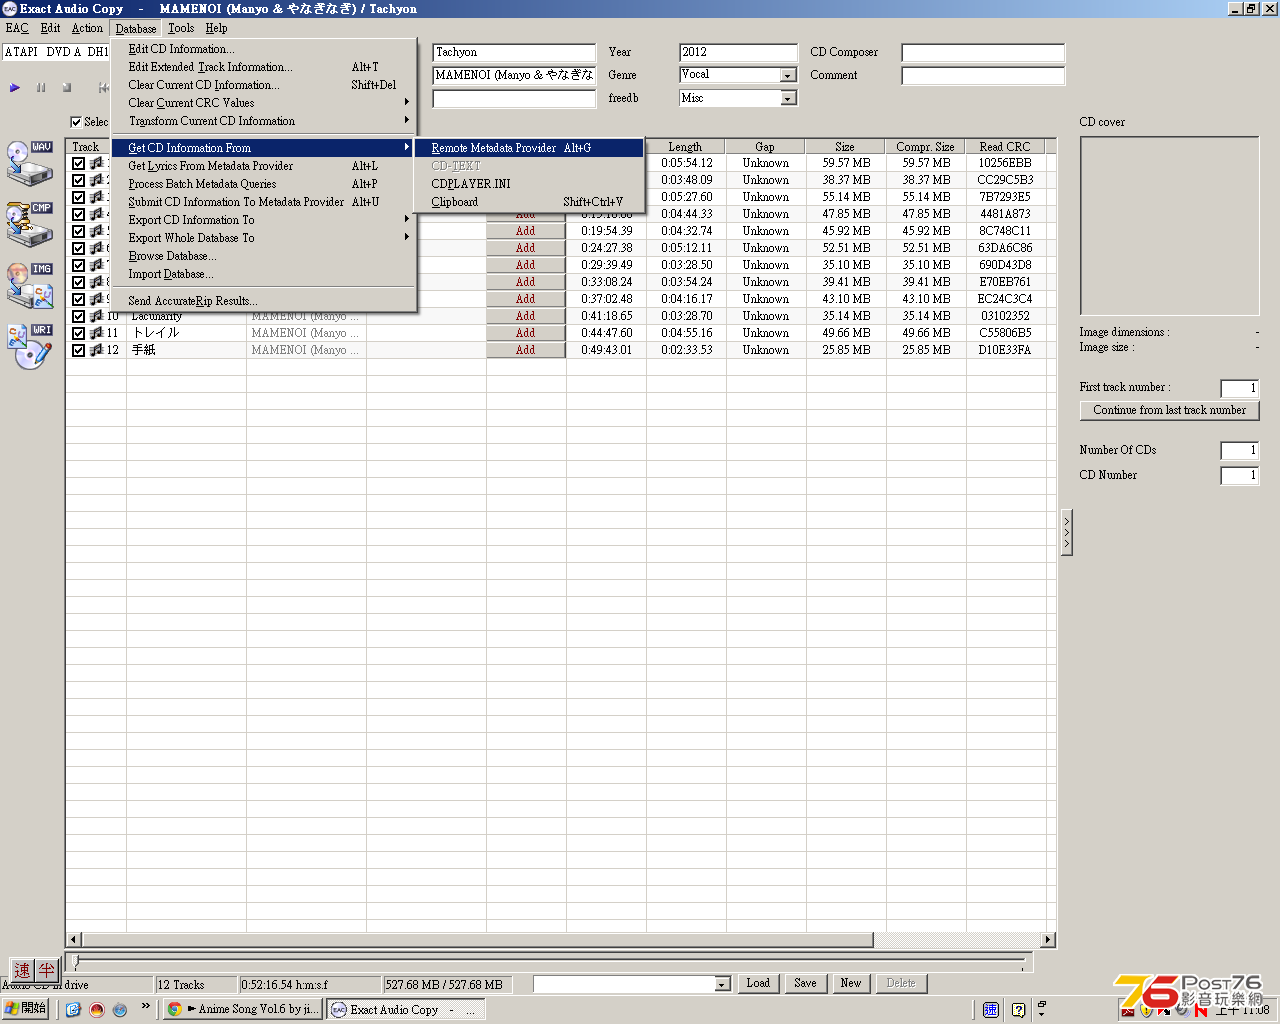This screenshot has width=1280, height=1024.
Task: Open the Tools menu
Action: click(181, 28)
